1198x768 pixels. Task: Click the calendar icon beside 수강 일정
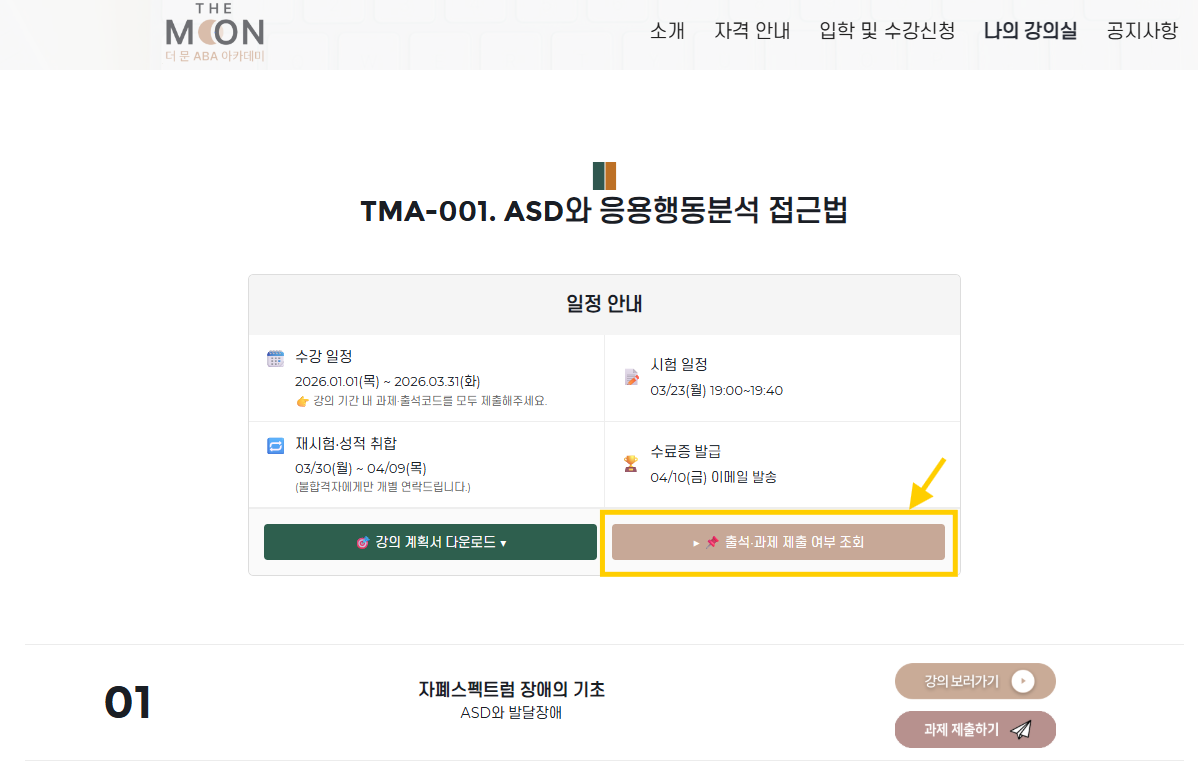[275, 359]
